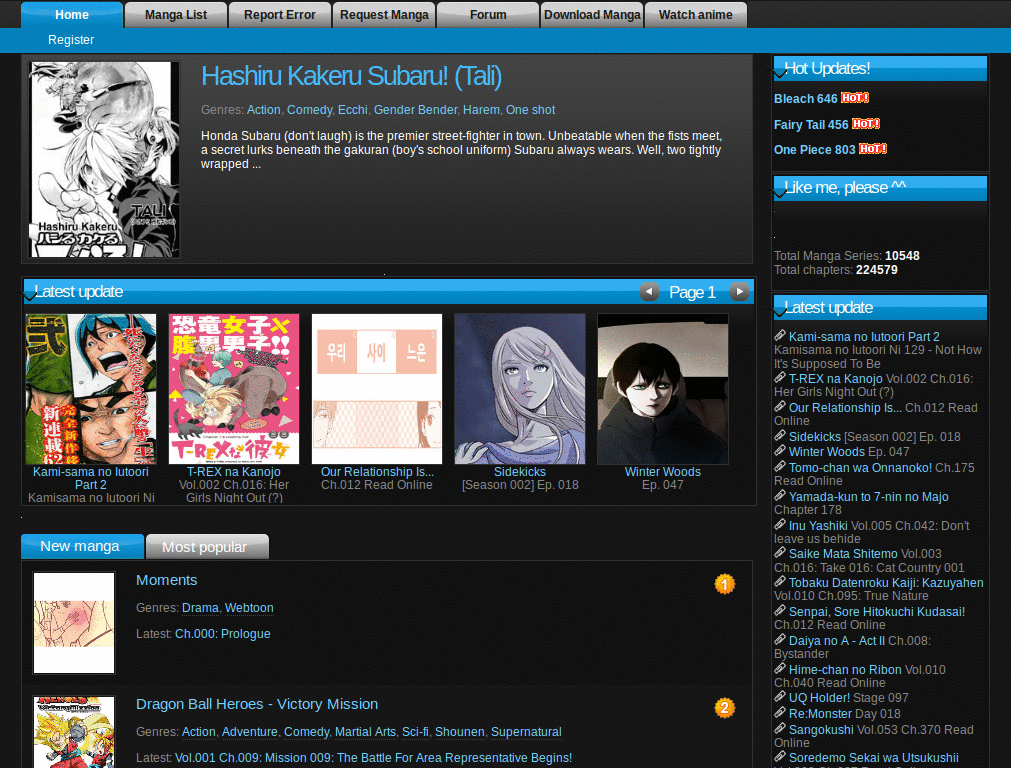Screen dimensions: 1024x768
Task: Open the Winter Woods cover thumbnail
Action: point(663,389)
